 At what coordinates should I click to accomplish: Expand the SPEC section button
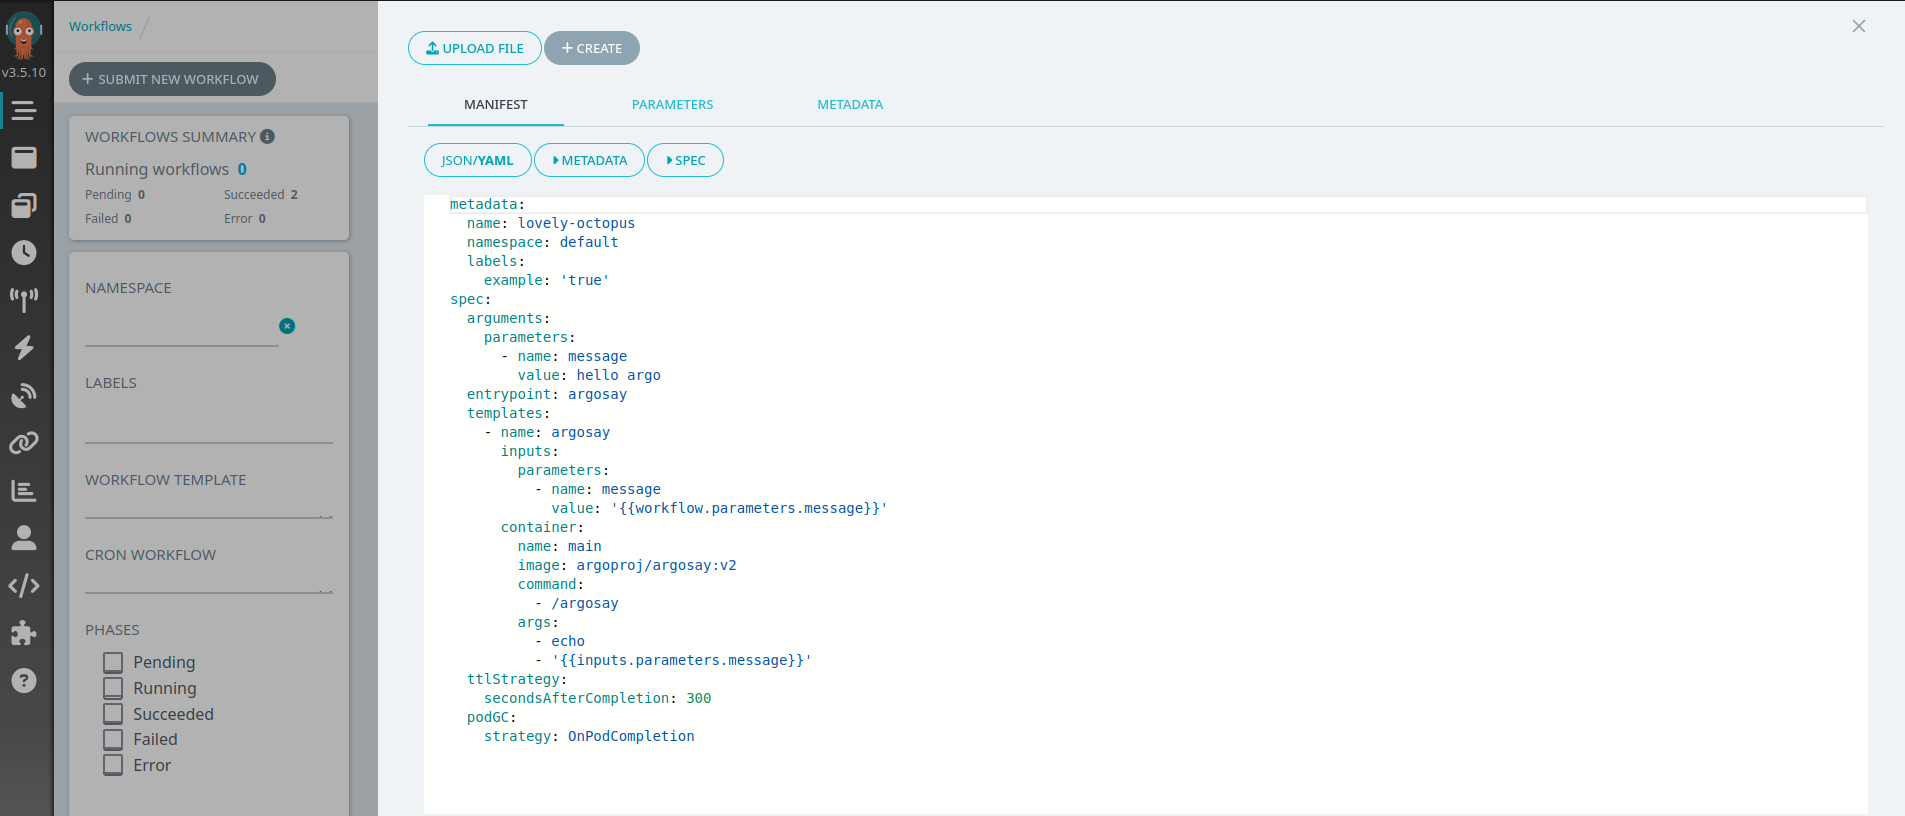click(x=685, y=160)
